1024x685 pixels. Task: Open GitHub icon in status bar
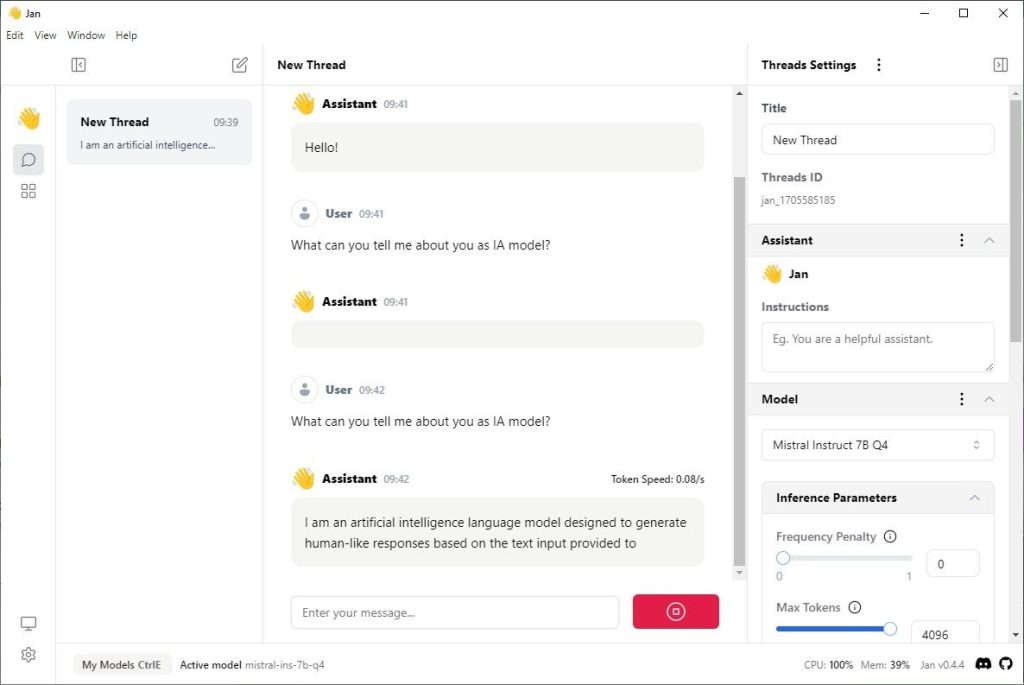click(1006, 664)
